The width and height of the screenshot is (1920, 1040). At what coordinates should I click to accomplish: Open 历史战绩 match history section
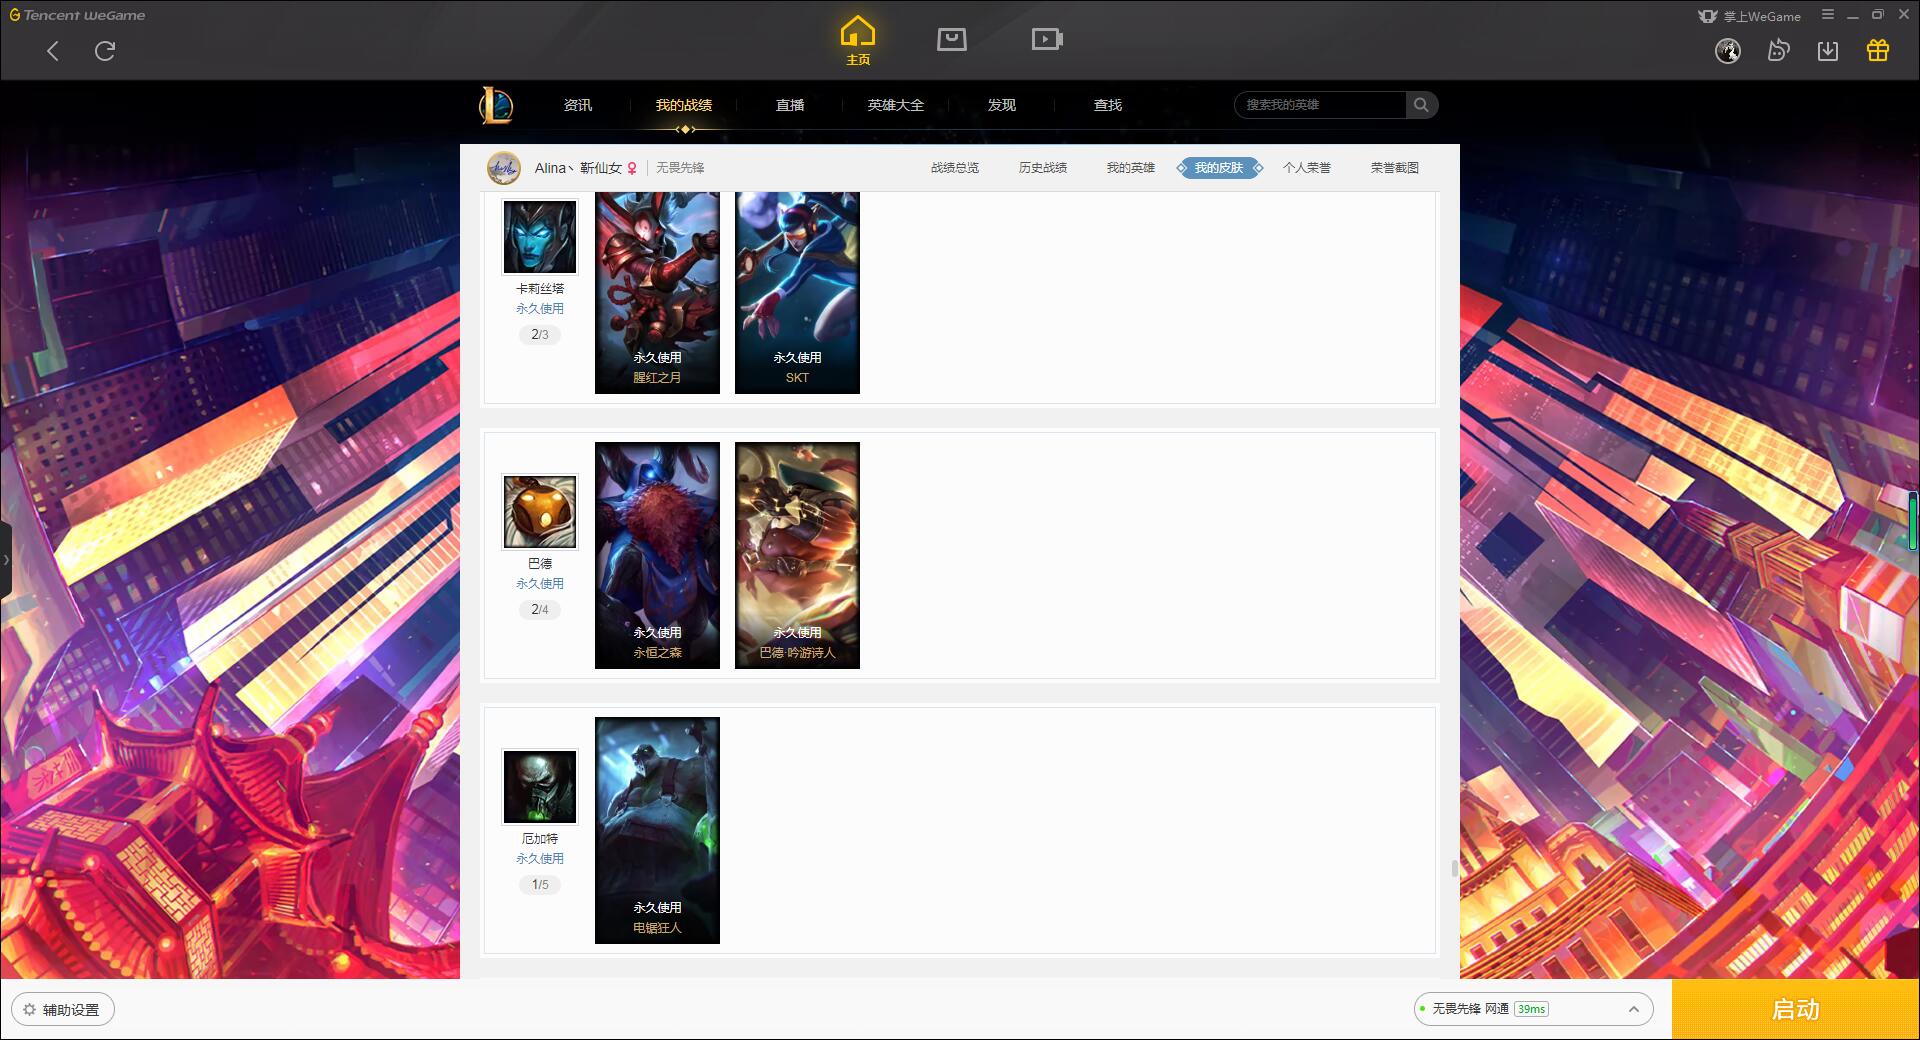pos(1043,168)
